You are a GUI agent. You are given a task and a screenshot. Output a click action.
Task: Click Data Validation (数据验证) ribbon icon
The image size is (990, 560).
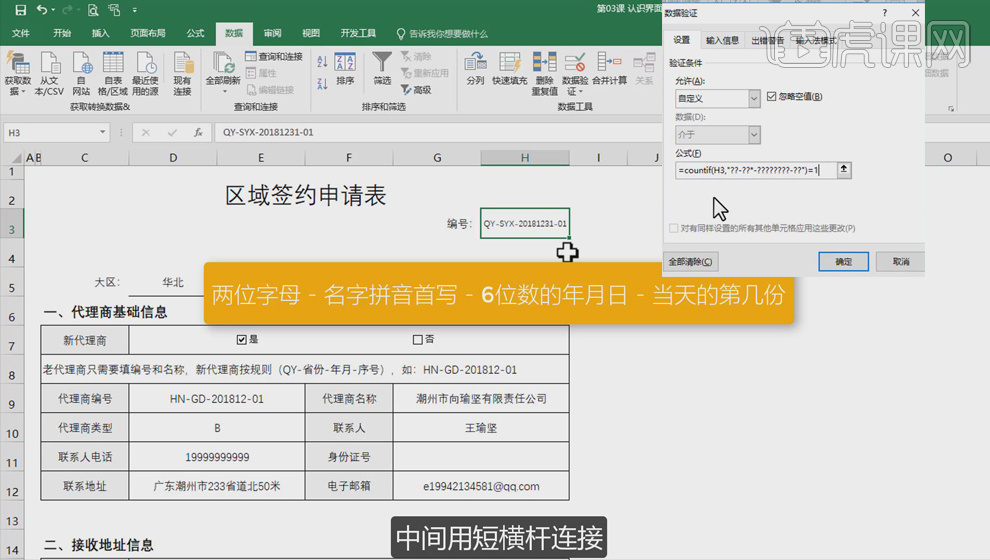575,64
